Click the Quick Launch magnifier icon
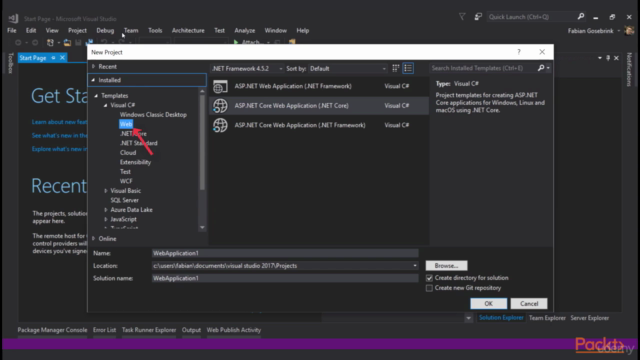Screen dimensions: 640x360 [x=581, y=17]
